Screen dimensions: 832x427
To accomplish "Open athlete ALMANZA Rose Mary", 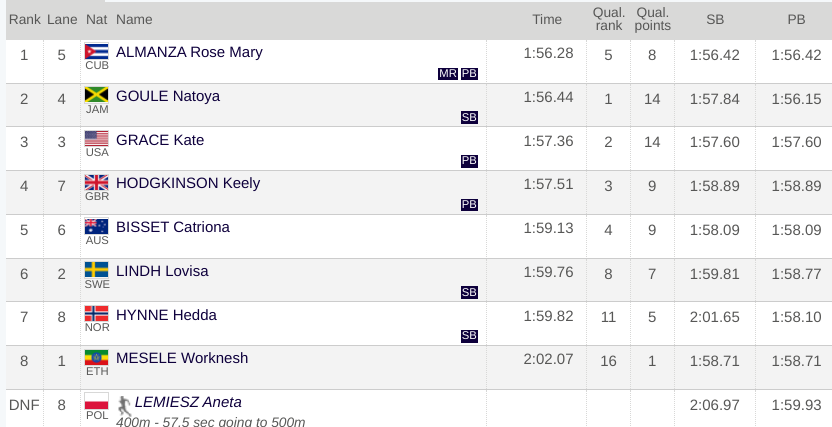I will click(189, 52).
